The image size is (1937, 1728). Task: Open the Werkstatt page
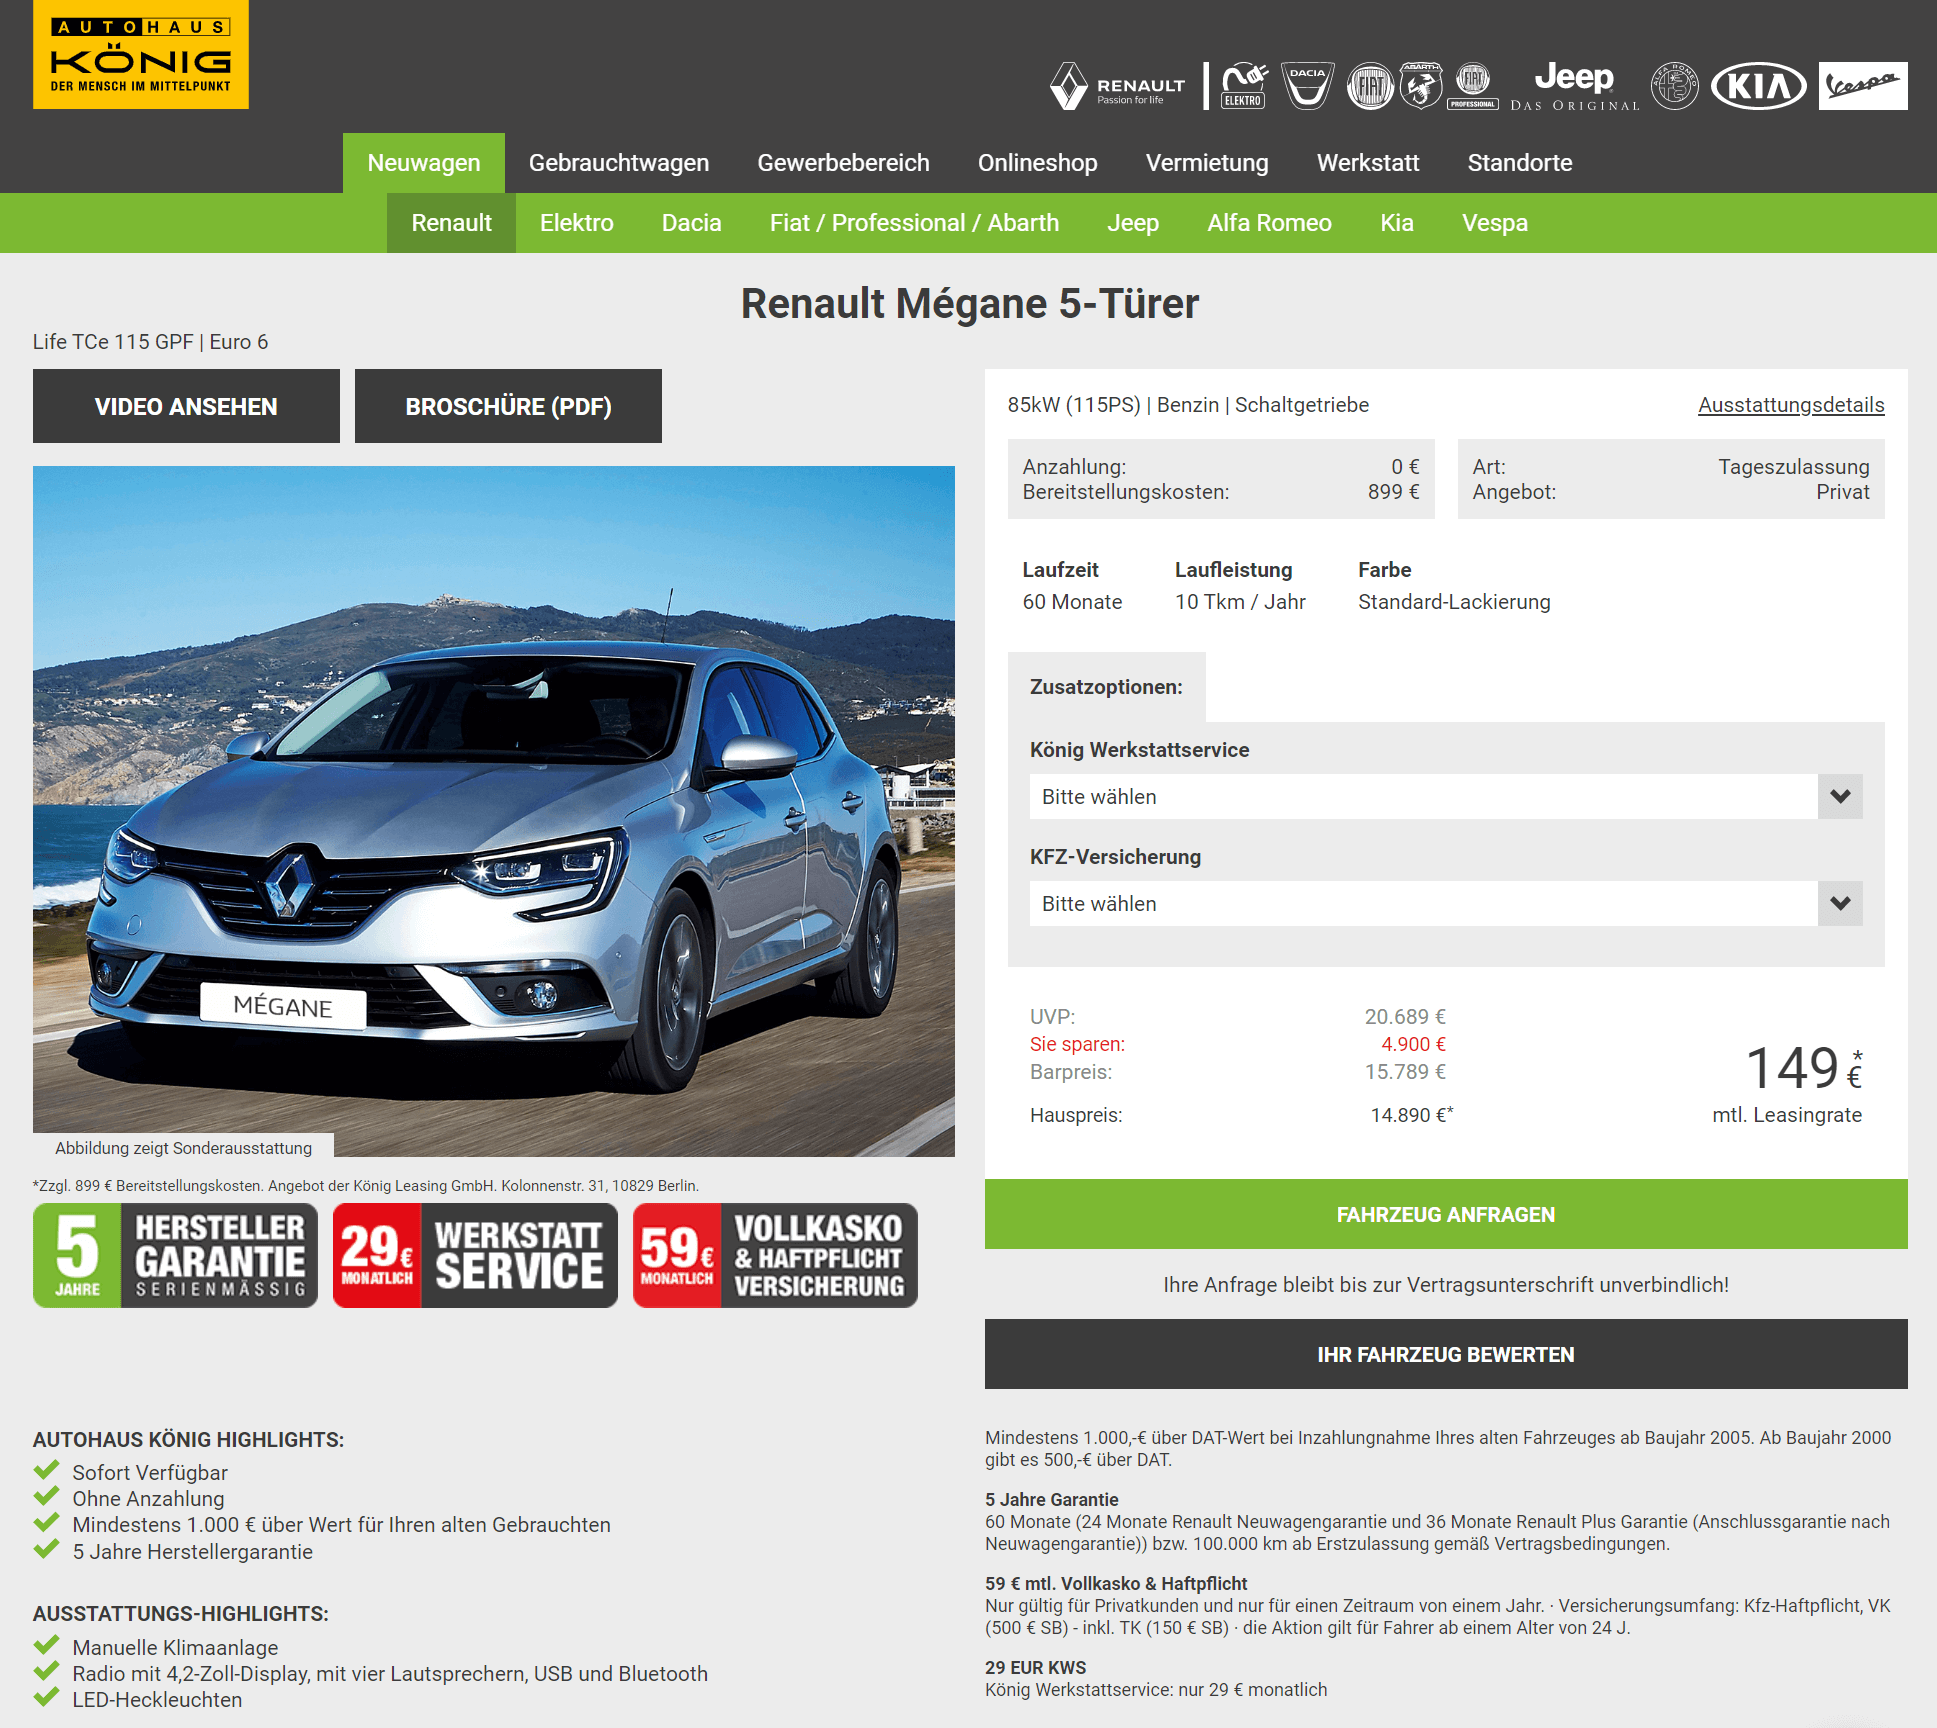tap(1368, 163)
